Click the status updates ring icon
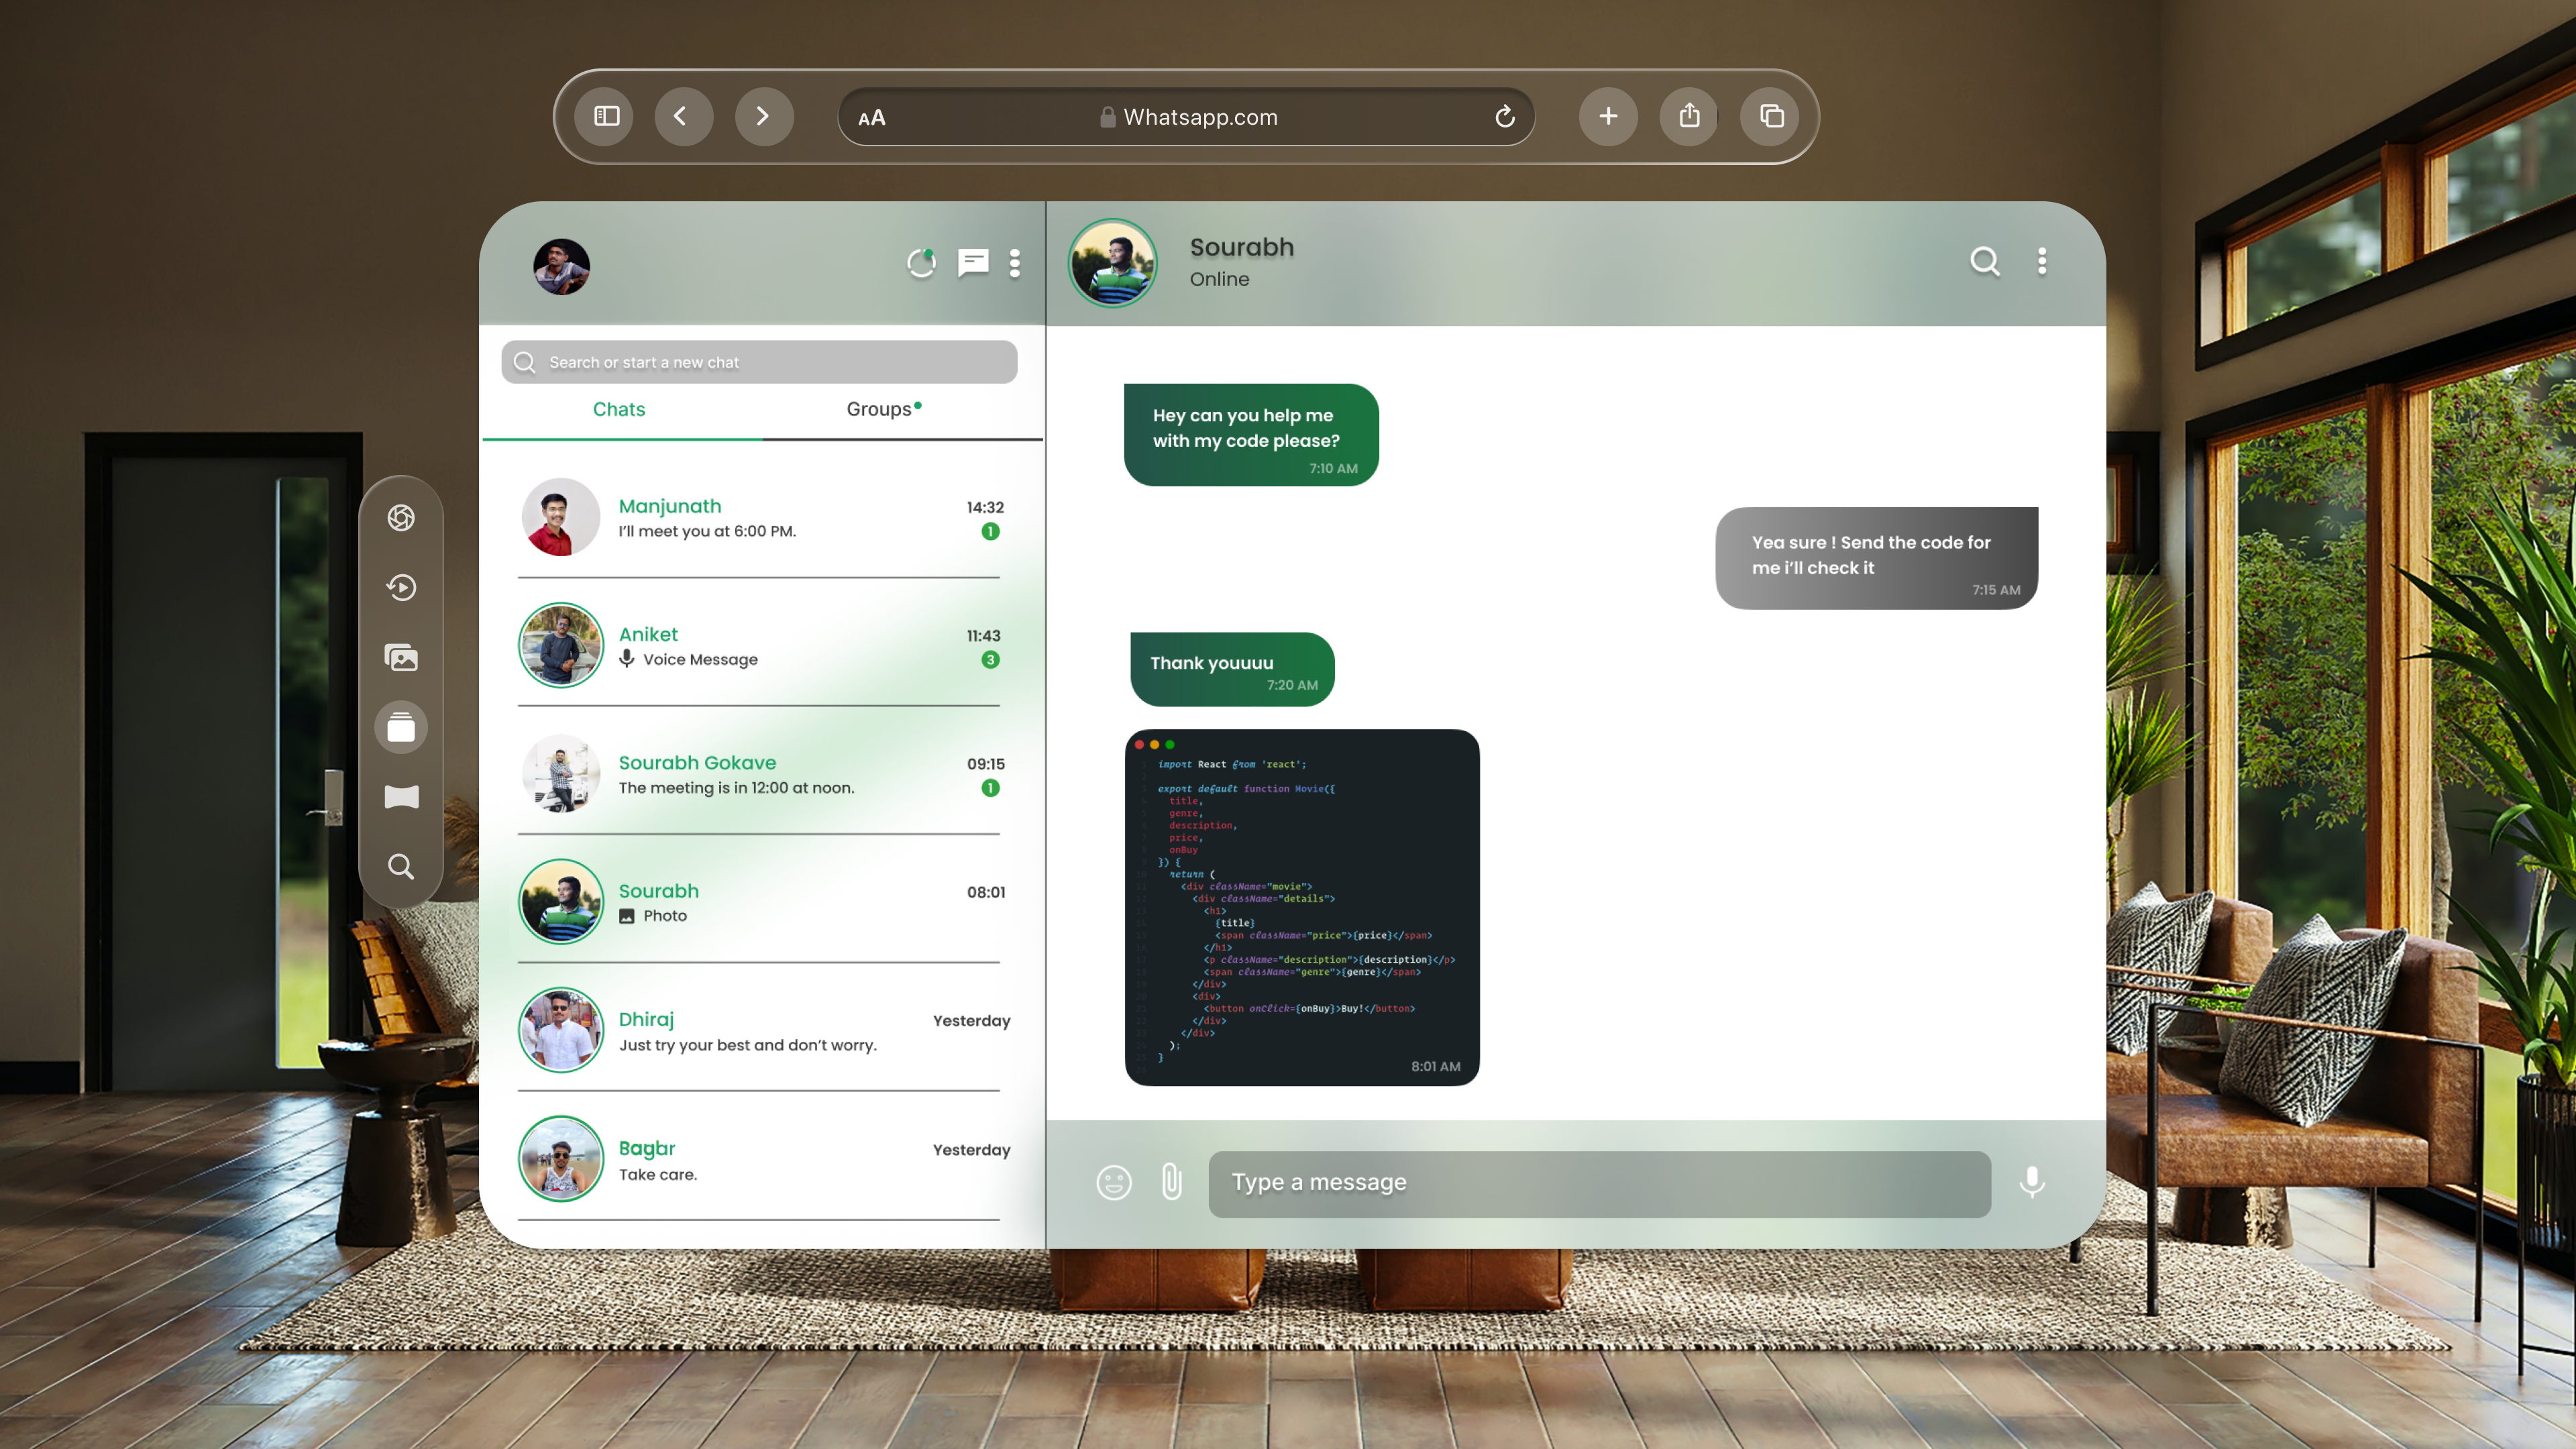Viewport: 2576px width, 1449px height. pos(921,263)
